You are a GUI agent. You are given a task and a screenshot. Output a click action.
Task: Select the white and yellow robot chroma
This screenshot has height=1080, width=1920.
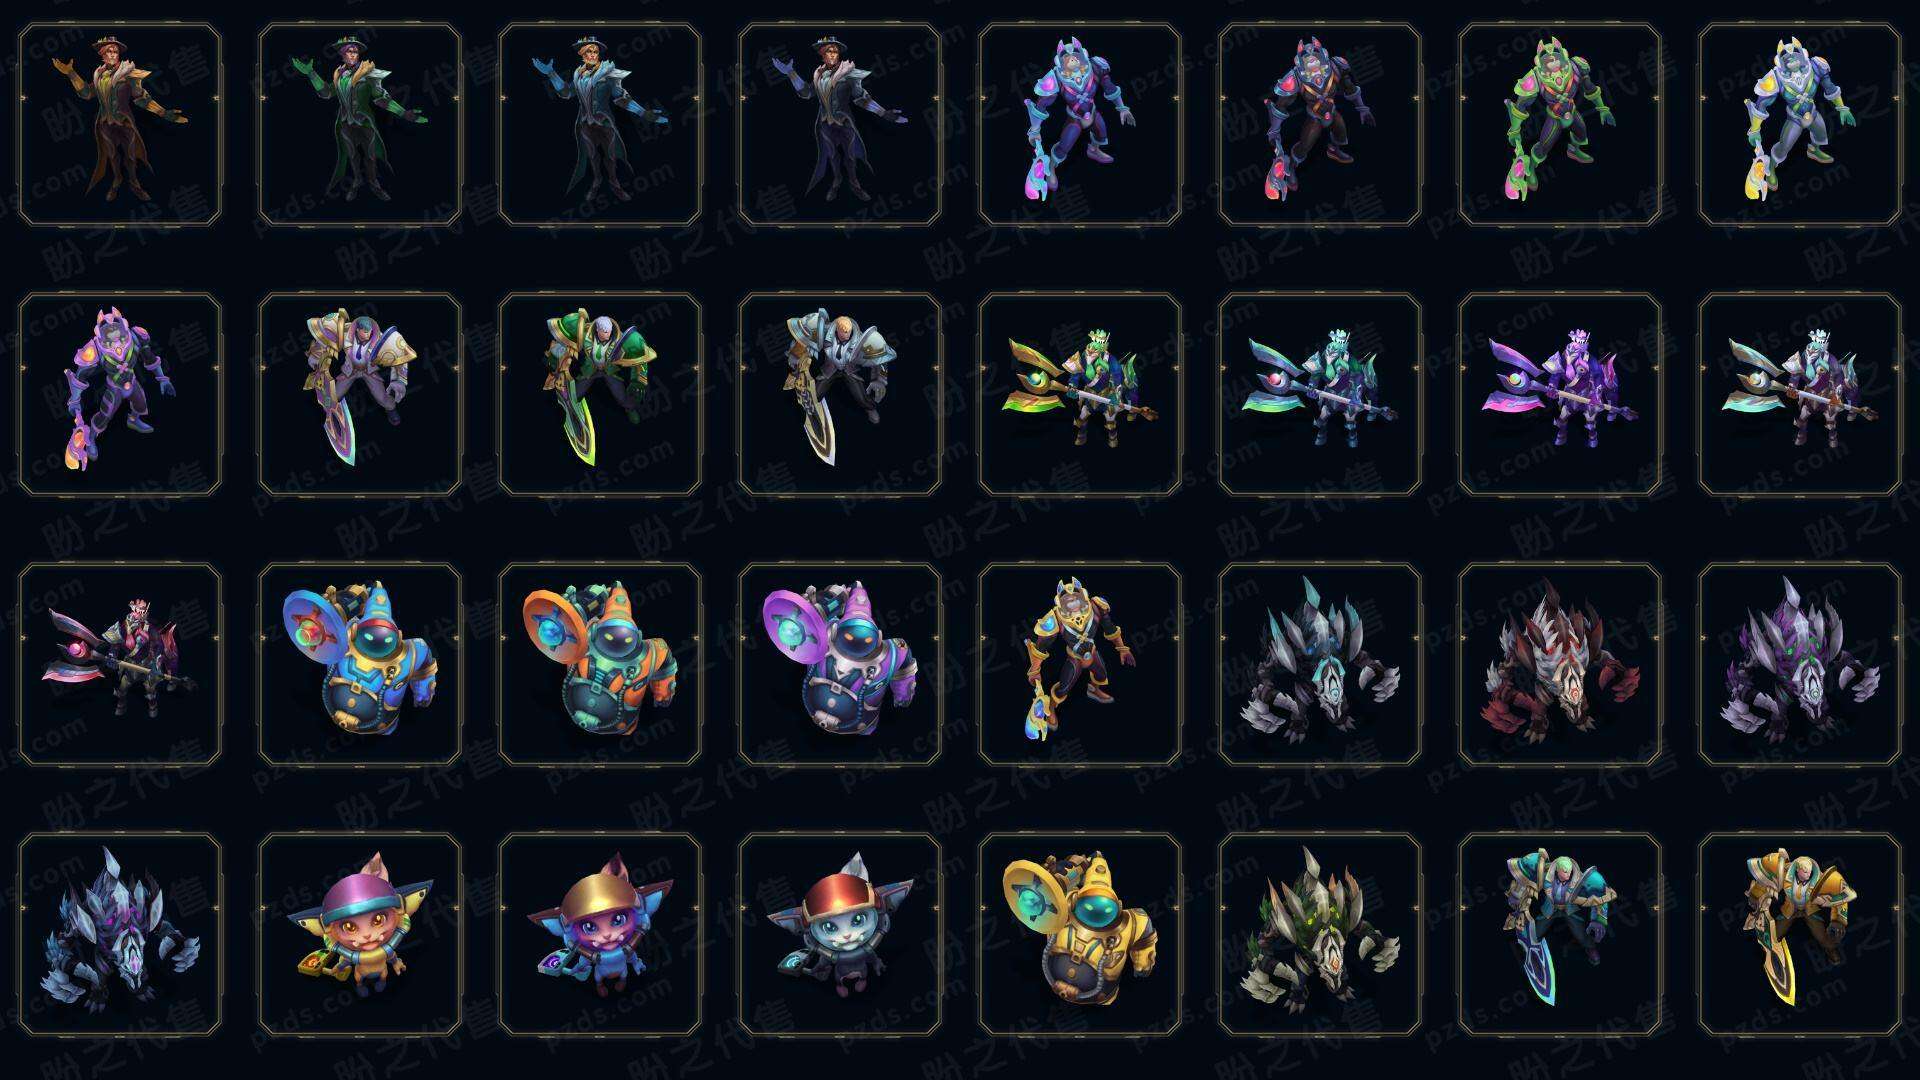(x=1800, y=125)
